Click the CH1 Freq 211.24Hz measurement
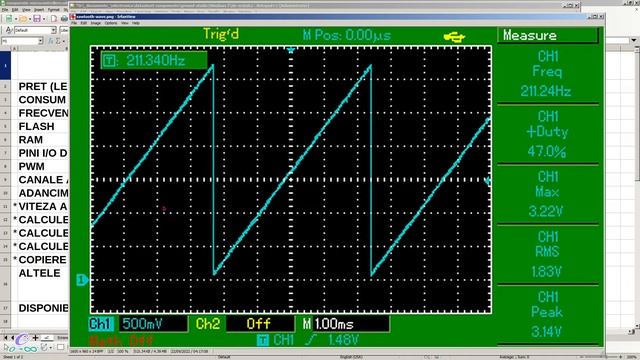This screenshot has height=360, width=640. click(x=547, y=74)
